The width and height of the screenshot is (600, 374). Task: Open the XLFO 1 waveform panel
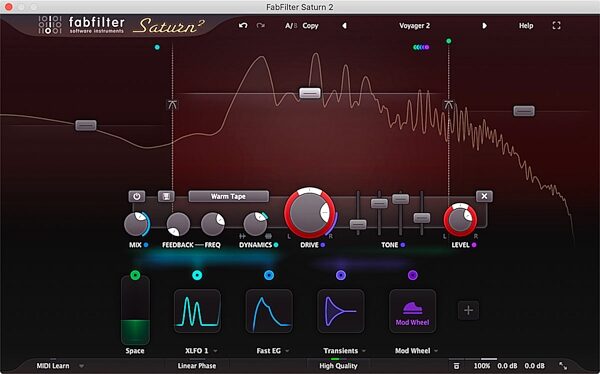coord(197,311)
